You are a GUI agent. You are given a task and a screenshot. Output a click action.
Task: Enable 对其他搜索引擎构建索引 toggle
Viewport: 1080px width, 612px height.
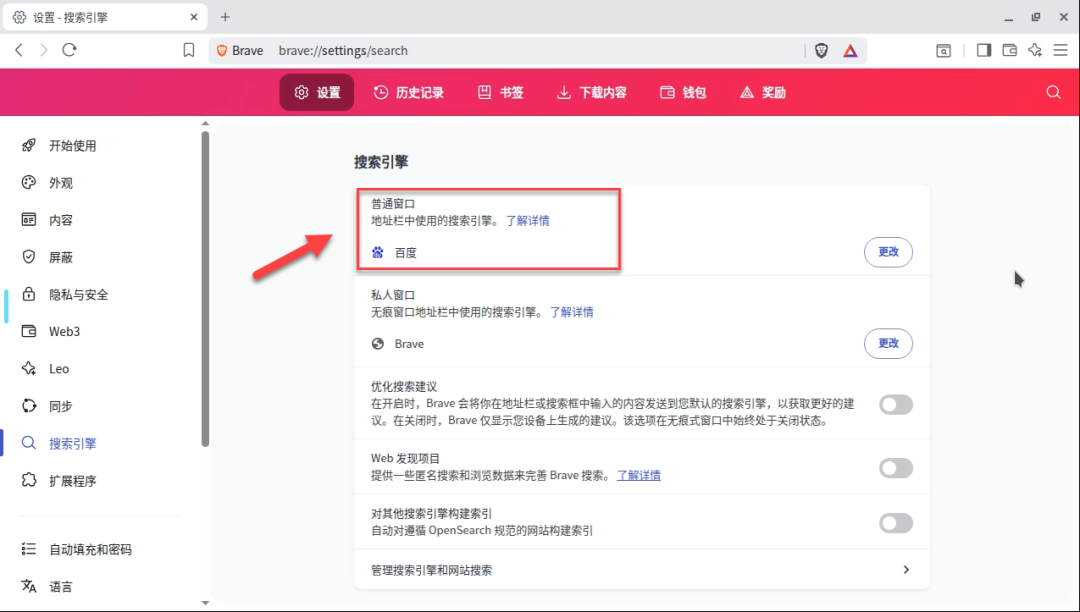pos(895,523)
